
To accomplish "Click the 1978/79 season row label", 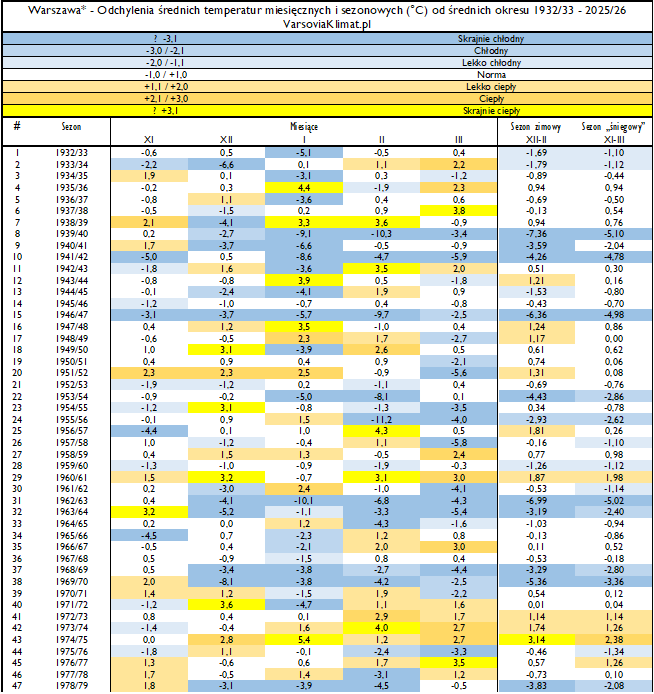I will tap(72, 685).
